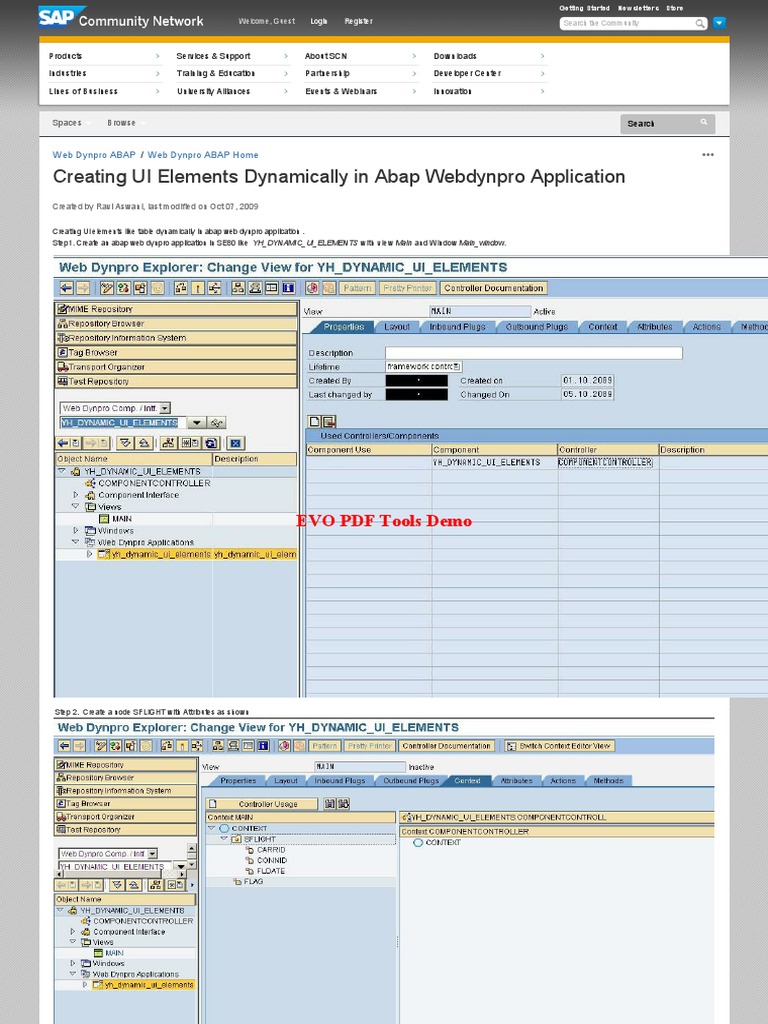Click the Pretty Printer button in Step 1 screenshot
Viewport: 768px width, 1024px height.
tap(408, 288)
